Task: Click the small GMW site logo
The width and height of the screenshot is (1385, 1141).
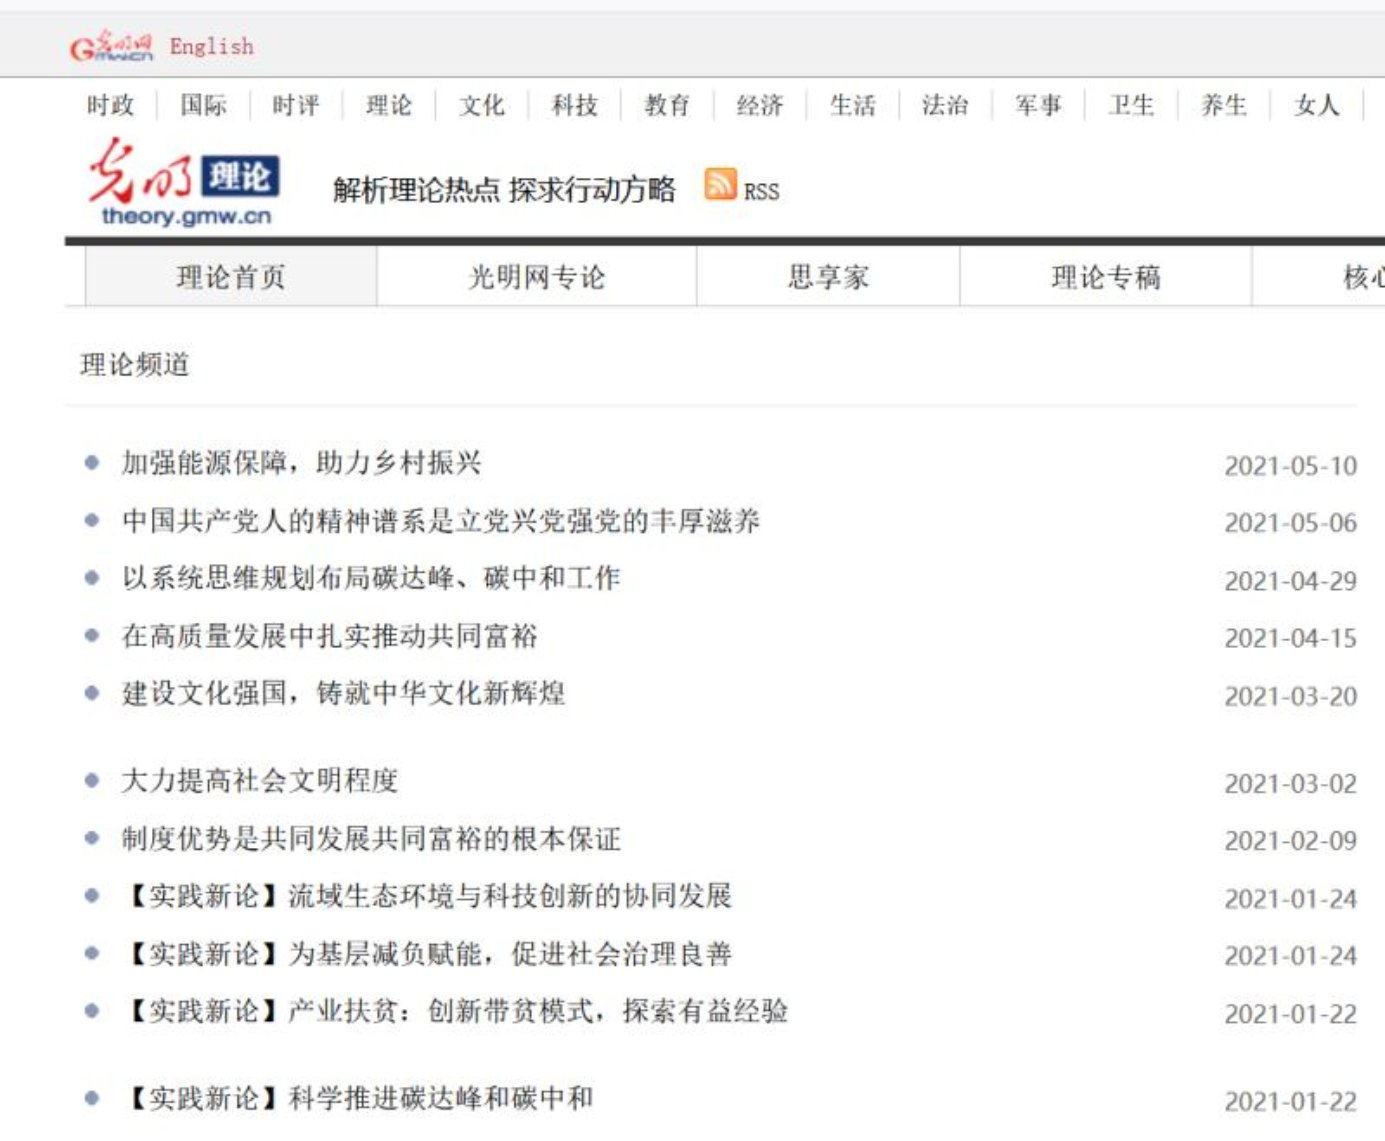Action: [x=111, y=46]
